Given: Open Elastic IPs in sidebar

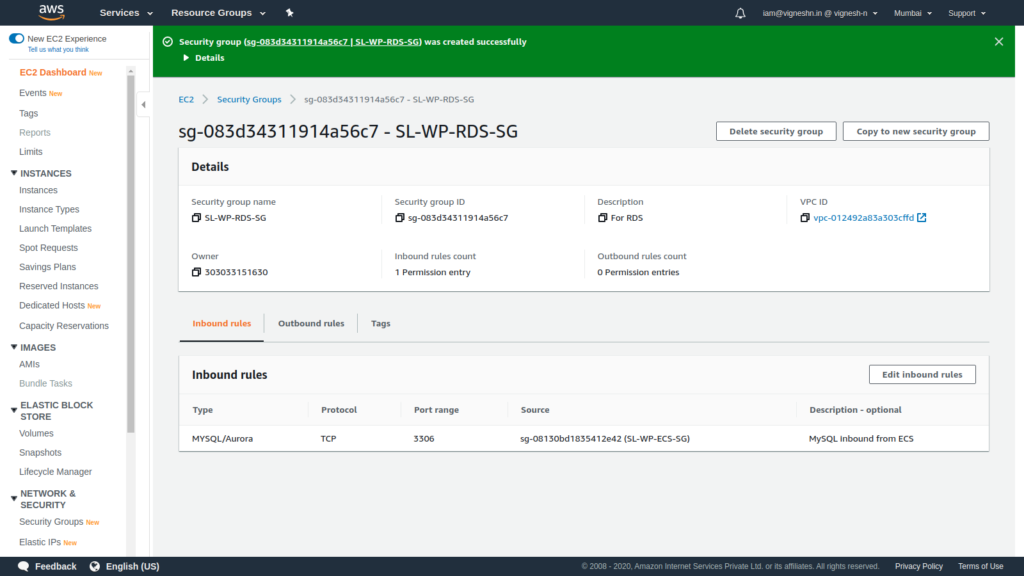Looking at the screenshot, I should 40,542.
